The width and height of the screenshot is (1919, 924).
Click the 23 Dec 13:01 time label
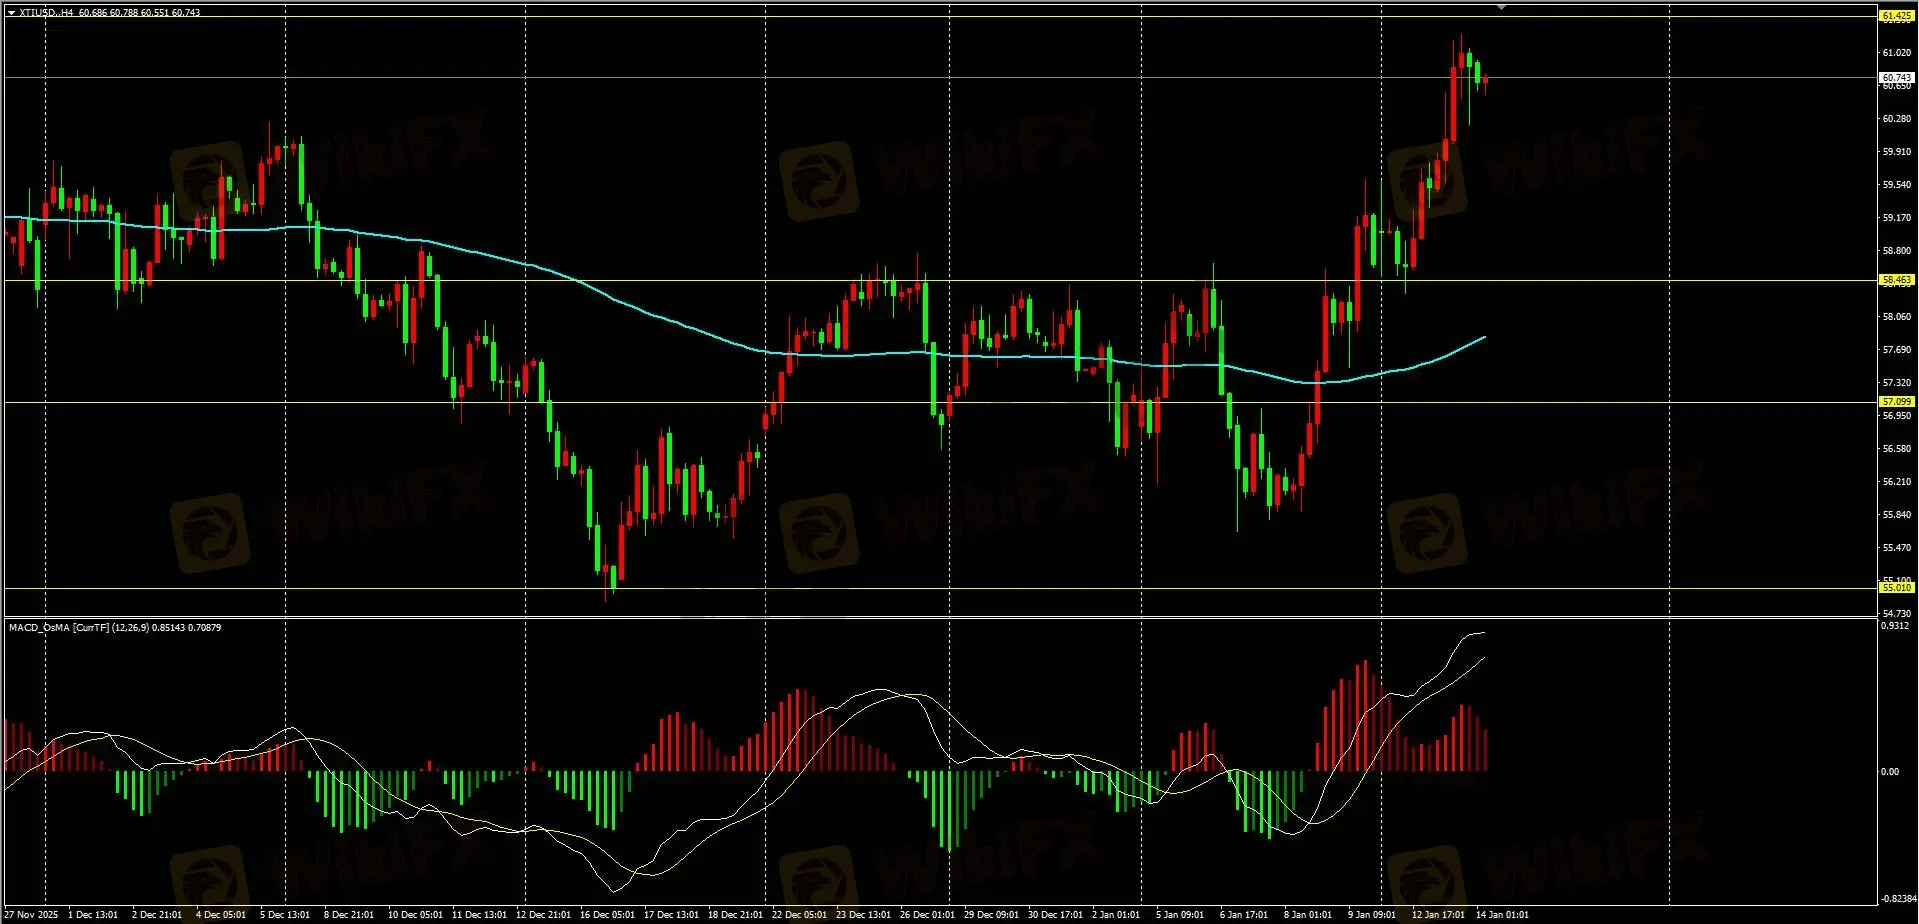tap(863, 915)
